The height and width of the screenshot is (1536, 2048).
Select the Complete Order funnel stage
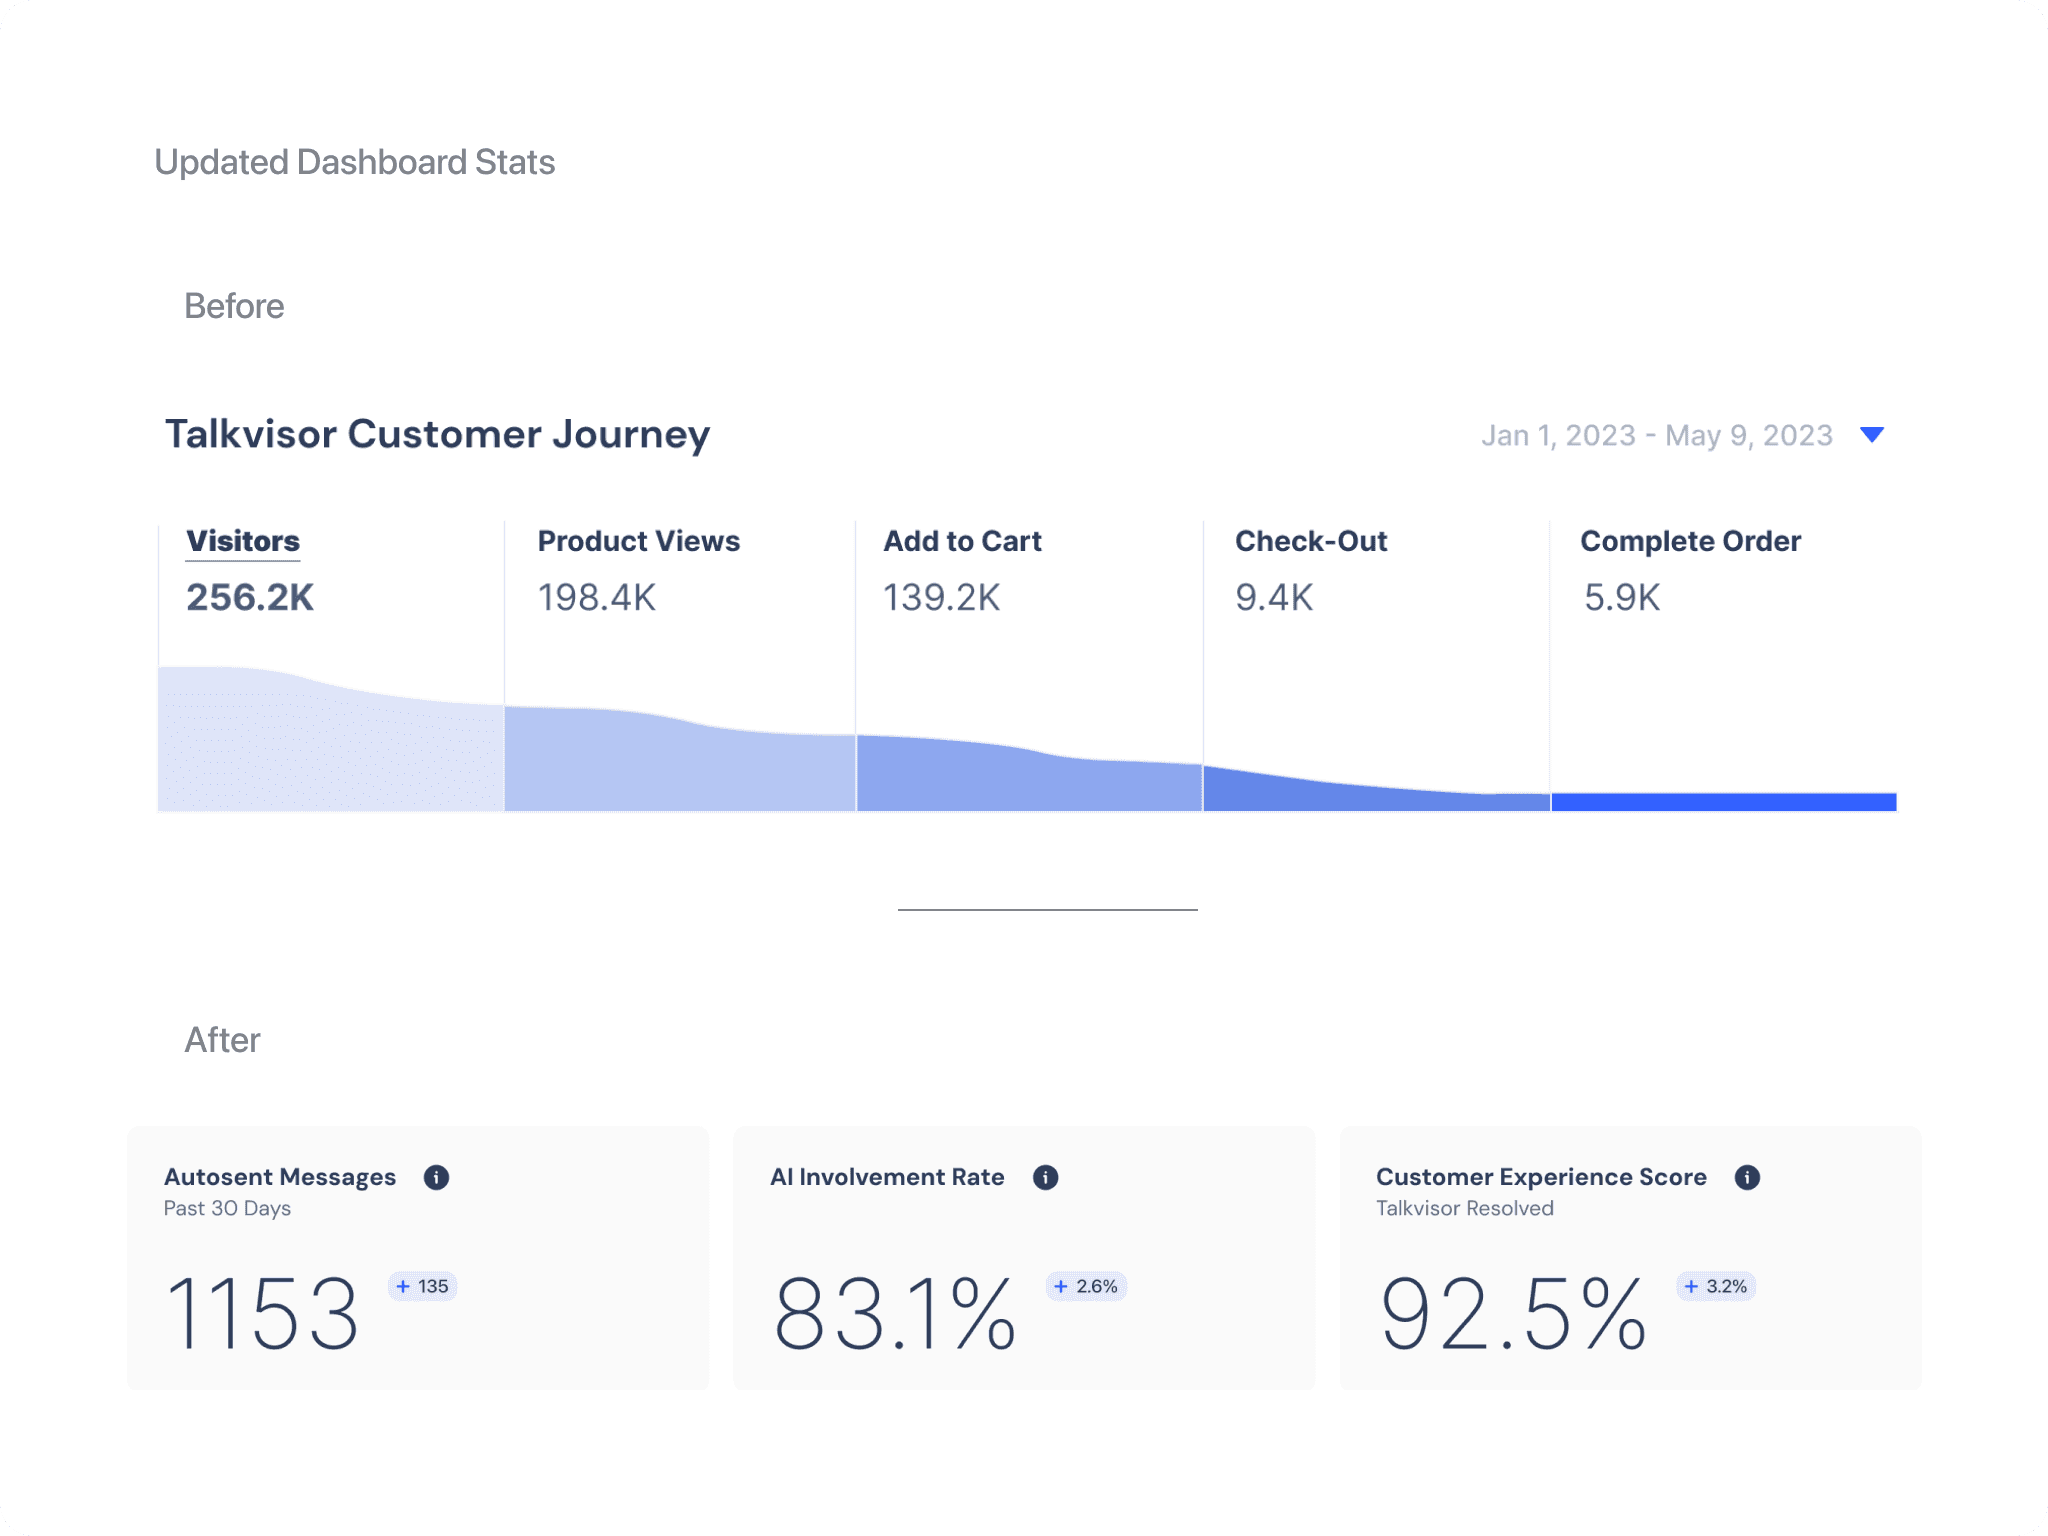pyautogui.click(x=1690, y=541)
